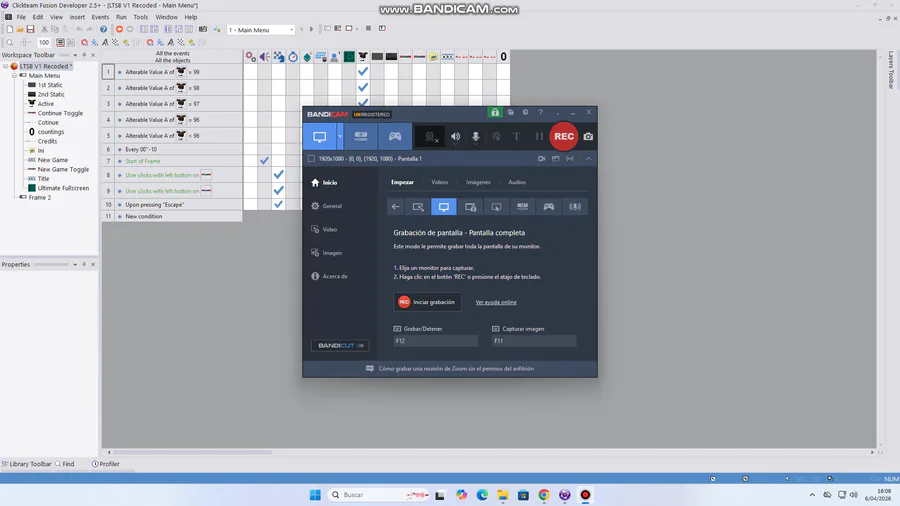Collapse Bandicam panel with chevron up
This screenshot has width=900, height=506.
pyautogui.click(x=588, y=158)
